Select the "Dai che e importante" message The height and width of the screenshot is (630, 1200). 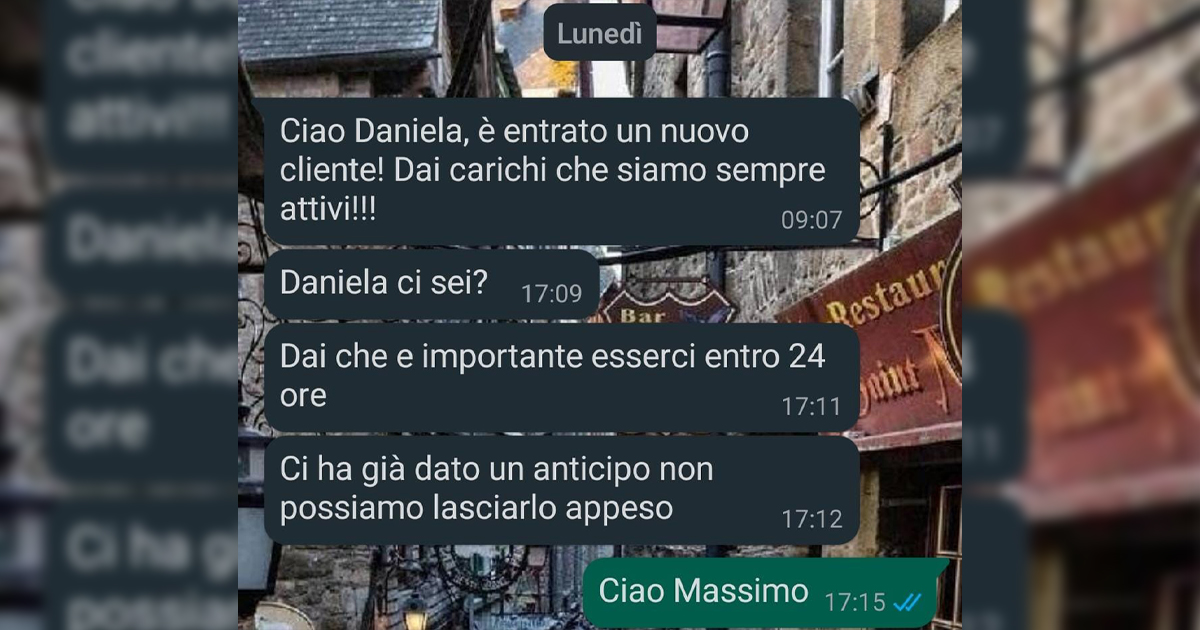[561, 377]
